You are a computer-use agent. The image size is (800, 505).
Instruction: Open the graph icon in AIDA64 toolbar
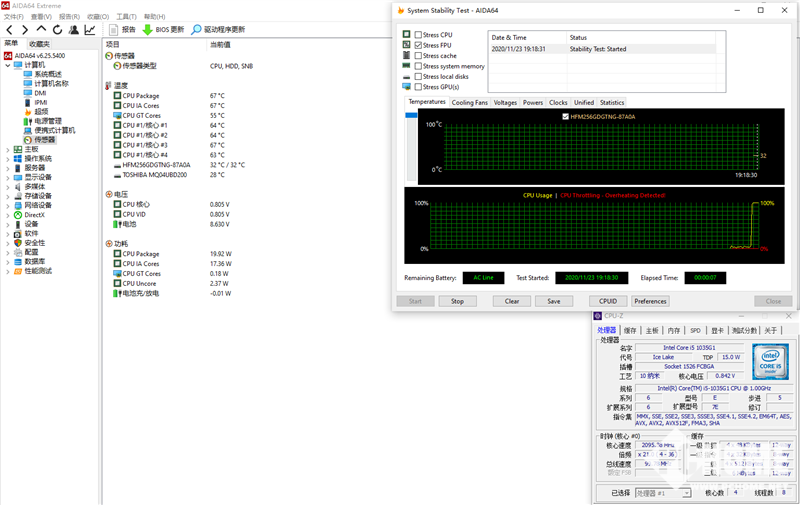point(90,30)
